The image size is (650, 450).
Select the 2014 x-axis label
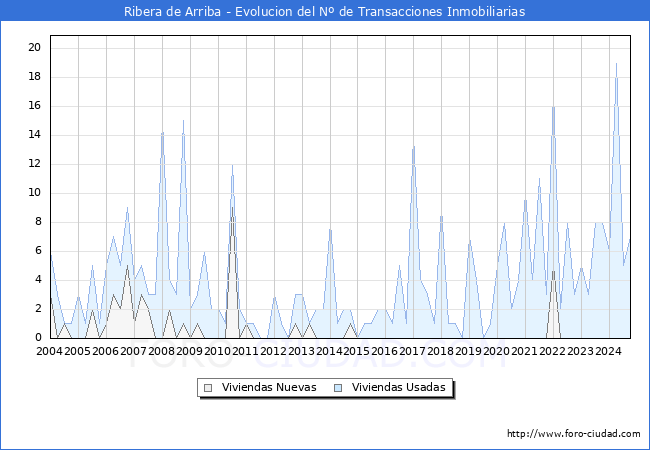click(x=329, y=351)
